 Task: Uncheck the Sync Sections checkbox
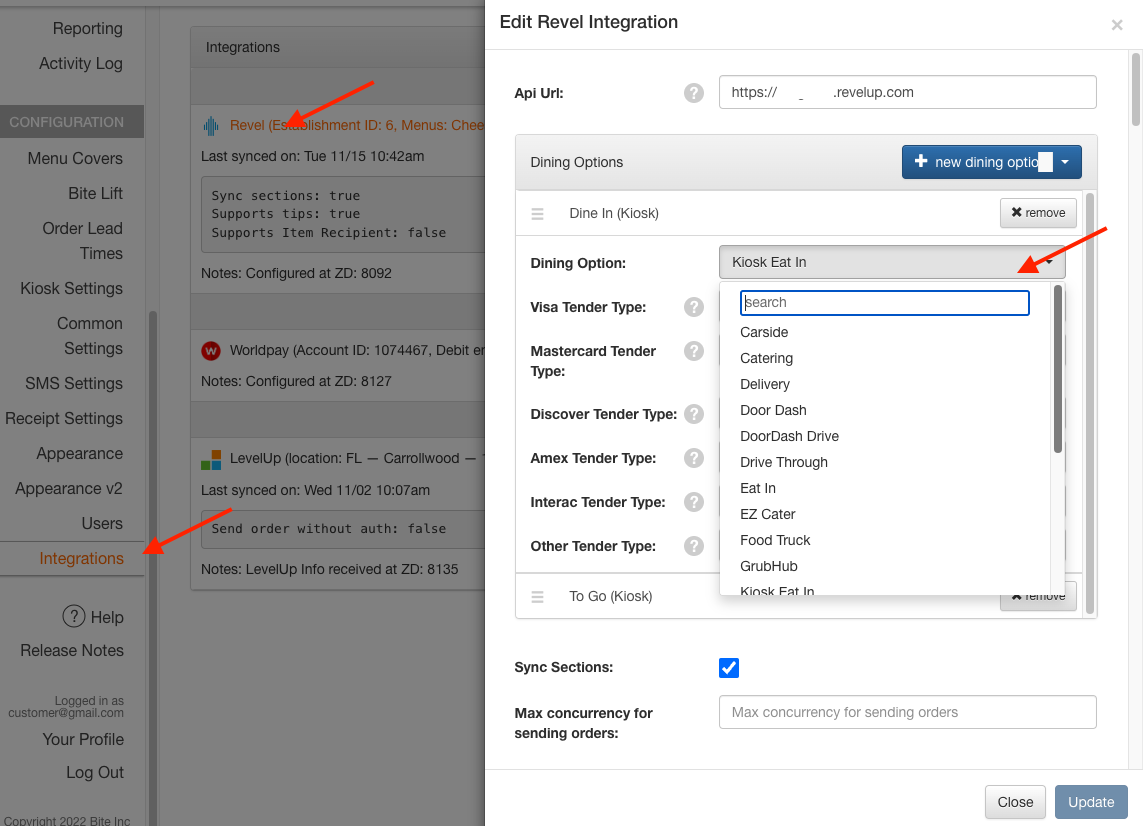pos(729,668)
